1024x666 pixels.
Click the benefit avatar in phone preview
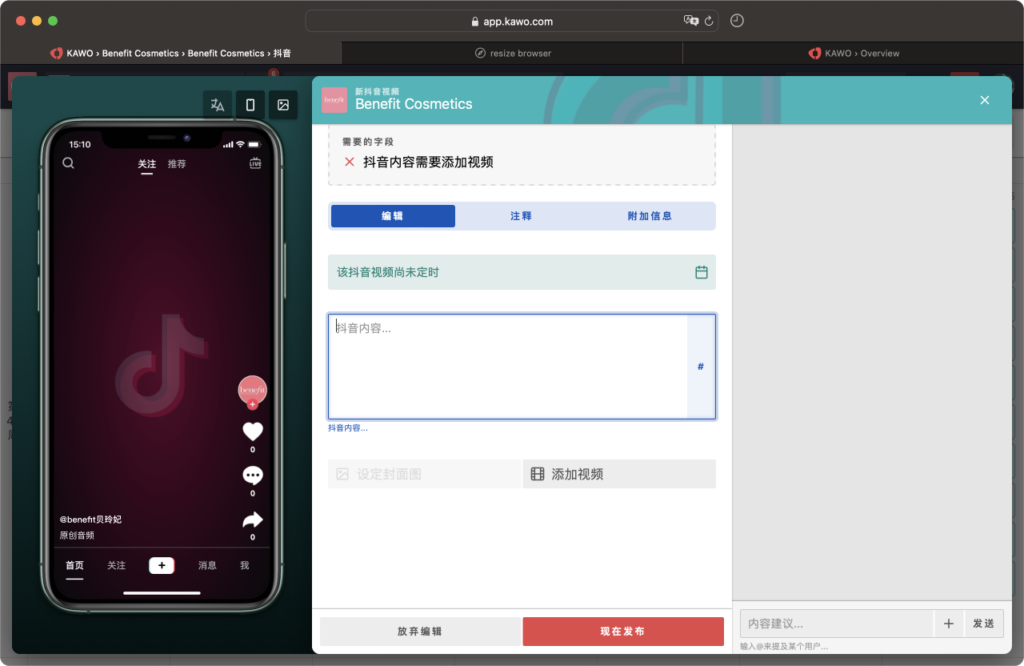(x=252, y=390)
